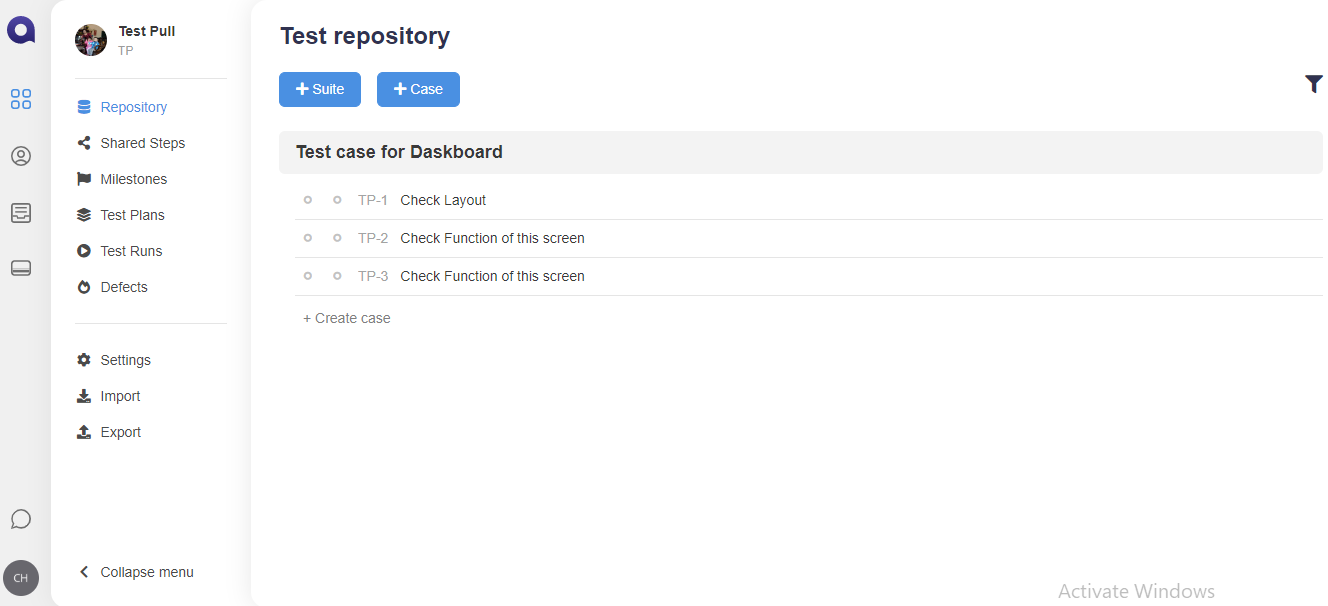Click the card-shaped icon in left rail

[21, 268]
